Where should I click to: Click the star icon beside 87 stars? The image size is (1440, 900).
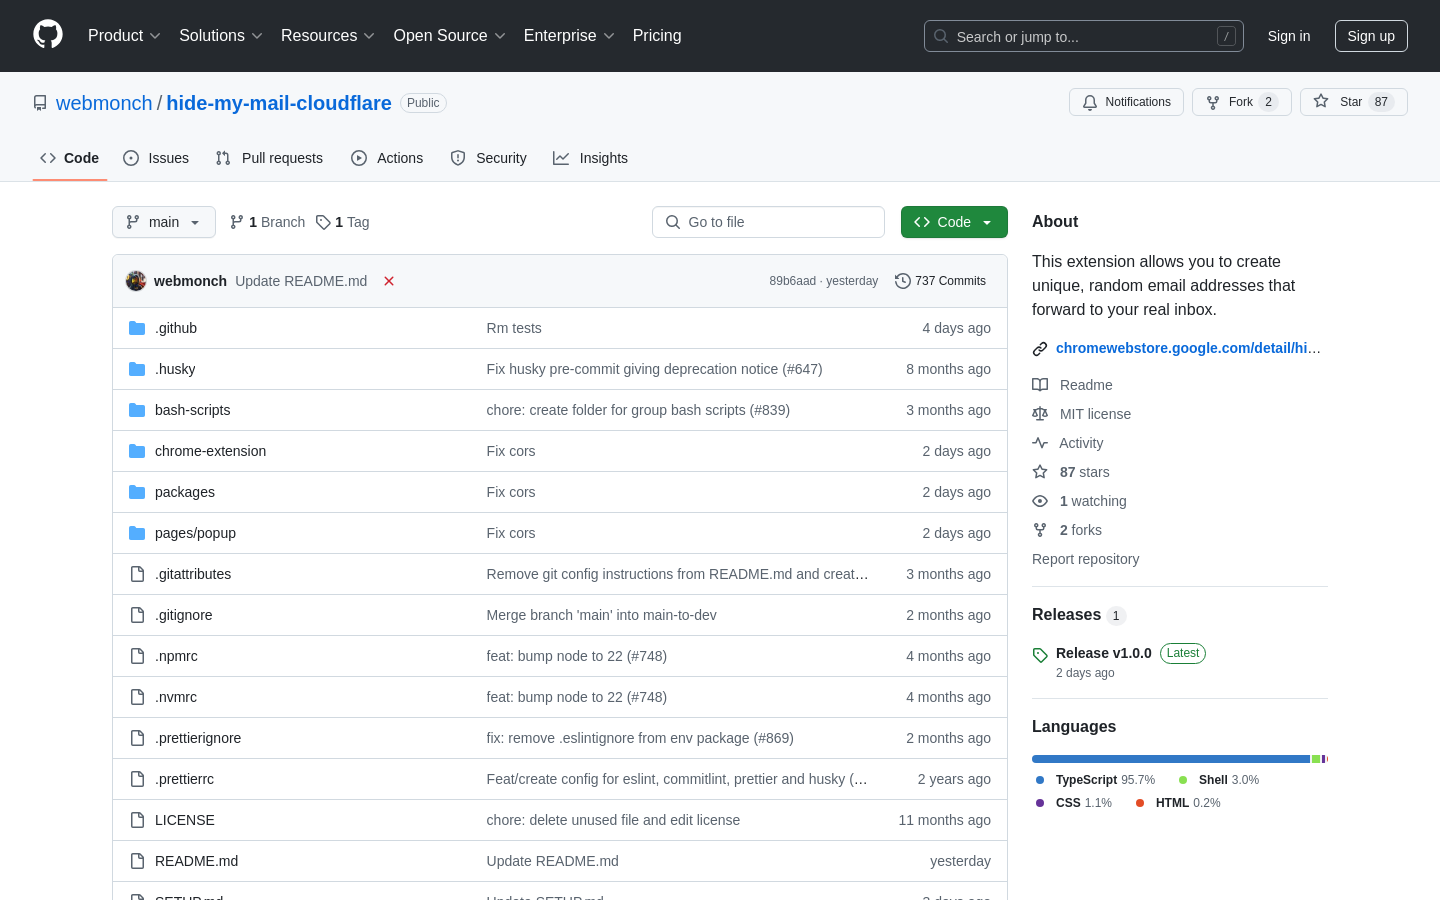(x=1040, y=472)
